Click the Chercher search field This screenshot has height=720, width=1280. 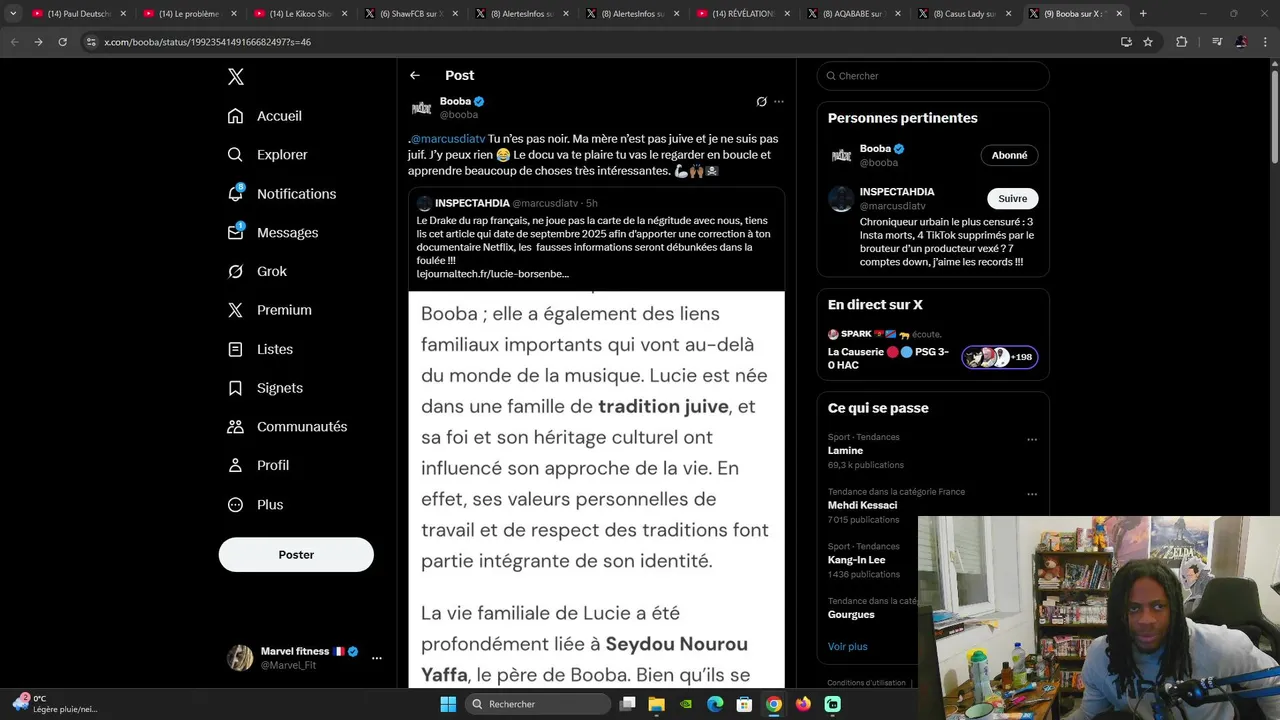click(933, 76)
